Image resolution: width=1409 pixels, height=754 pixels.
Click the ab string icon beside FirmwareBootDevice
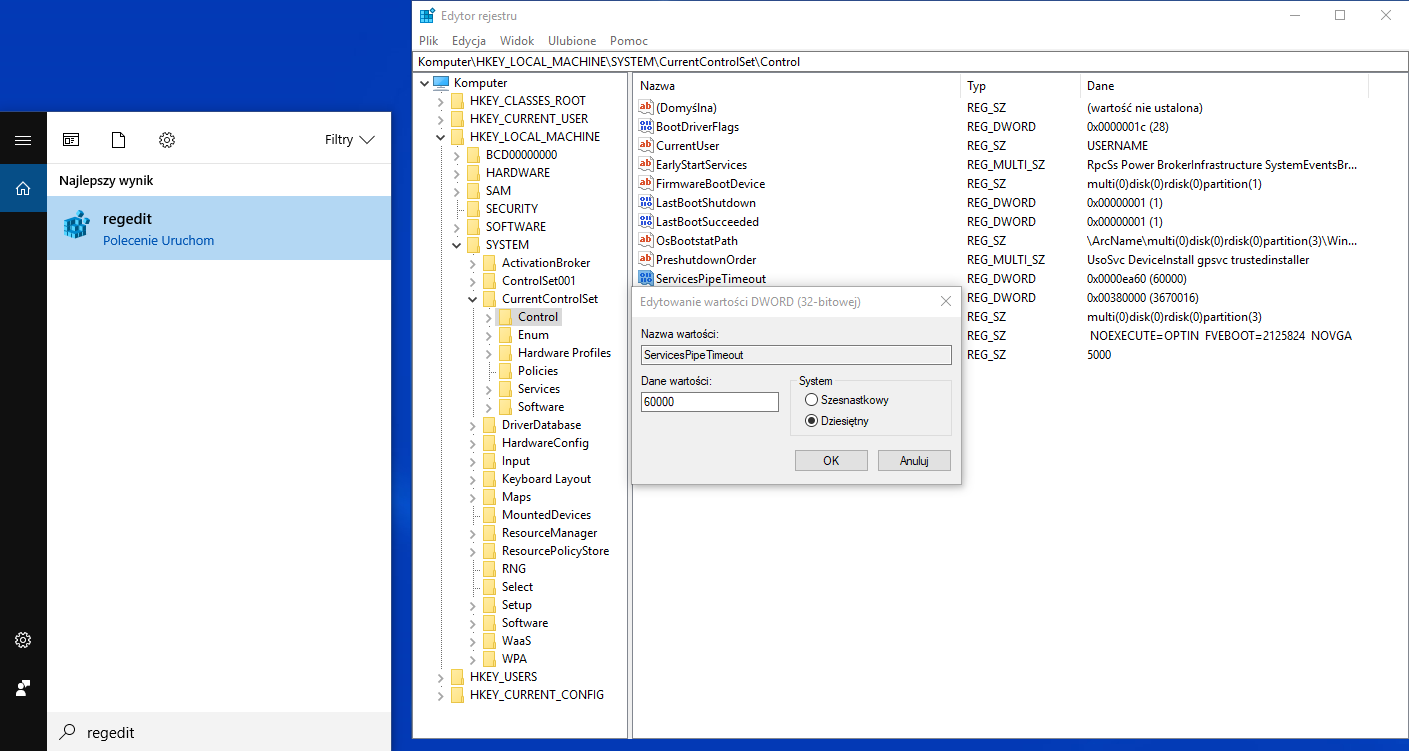(644, 183)
